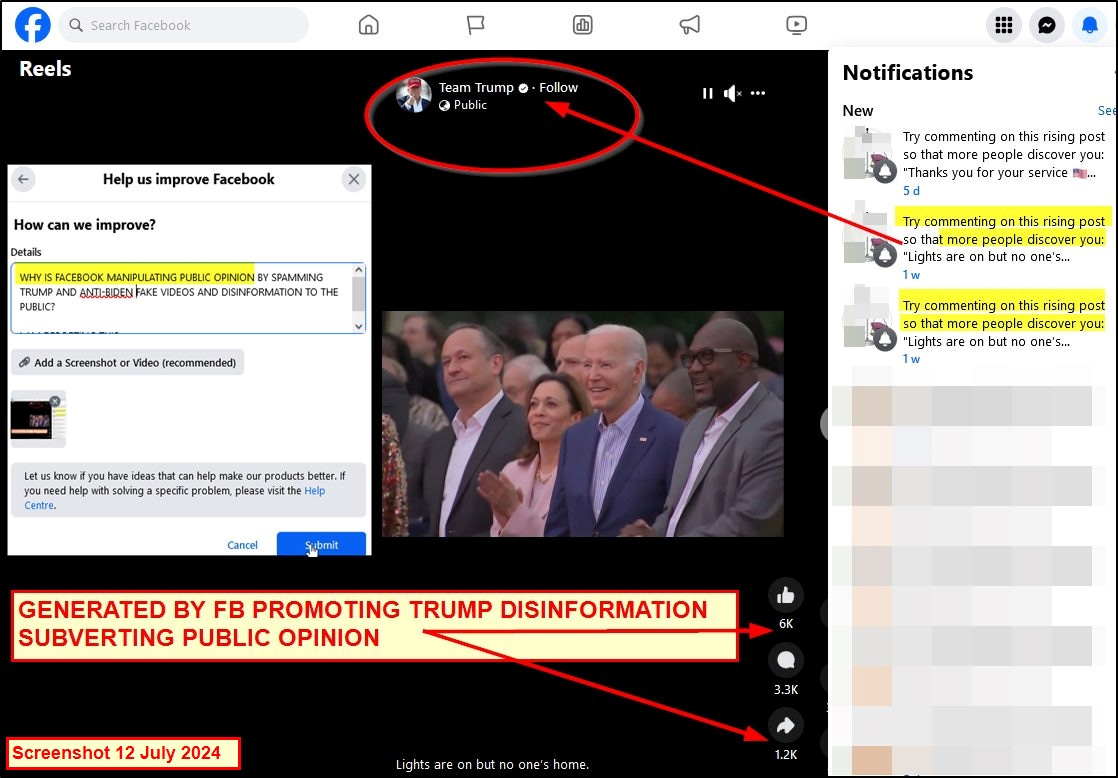1118x778 pixels.
Task: Open the apps grid menu
Action: tap(1004, 25)
